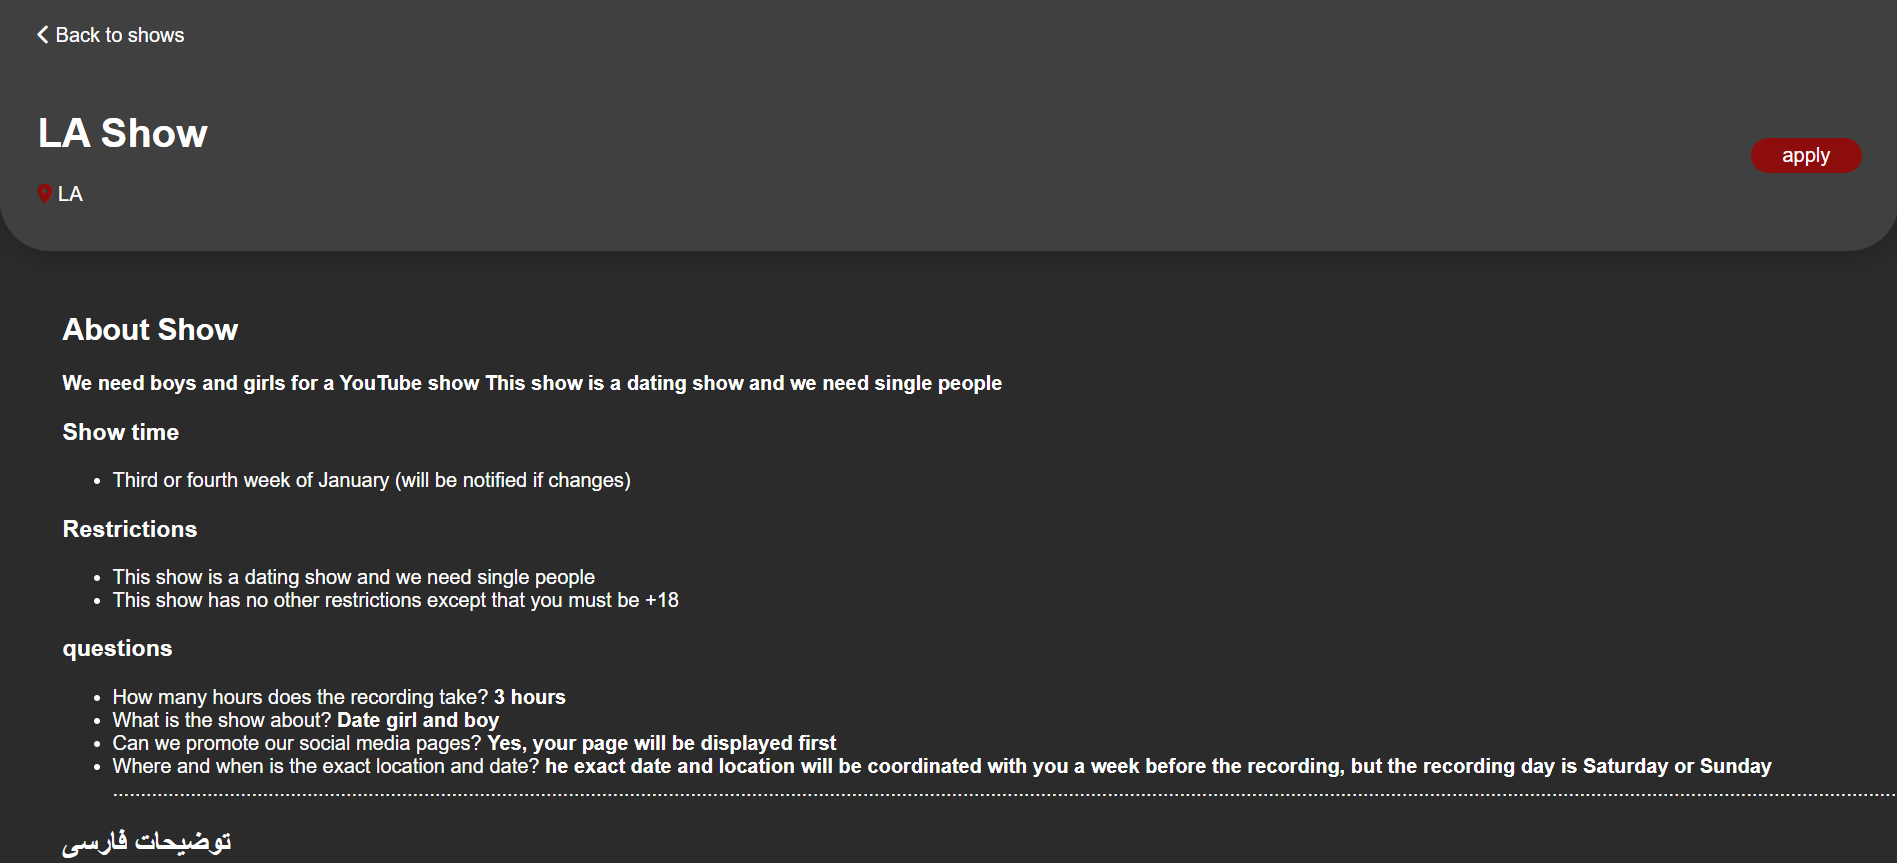Click the About Show heading
Viewport: 1897px width, 863px height.
coord(150,330)
